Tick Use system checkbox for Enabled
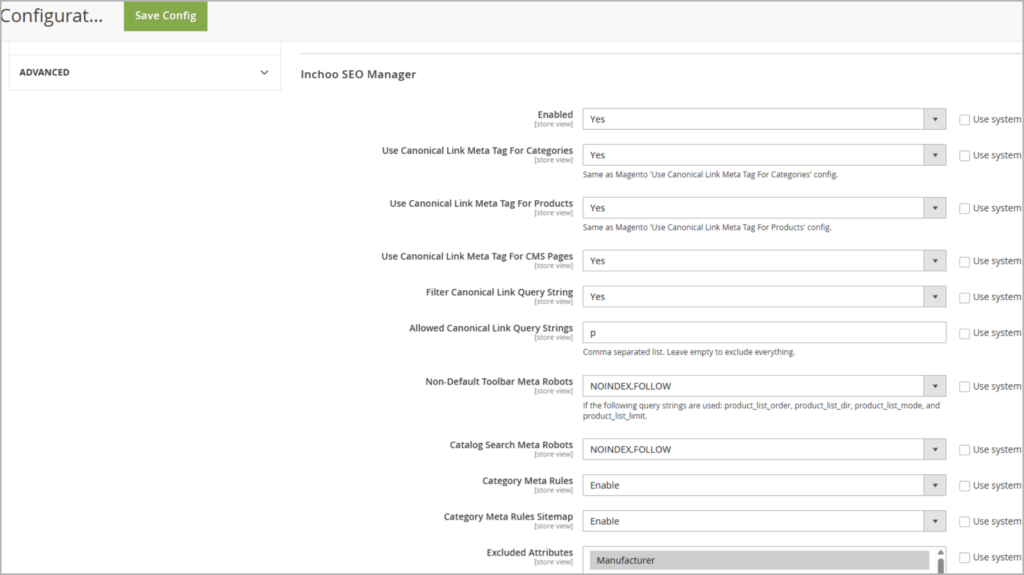Image resolution: width=1024 pixels, height=575 pixels. [964, 120]
